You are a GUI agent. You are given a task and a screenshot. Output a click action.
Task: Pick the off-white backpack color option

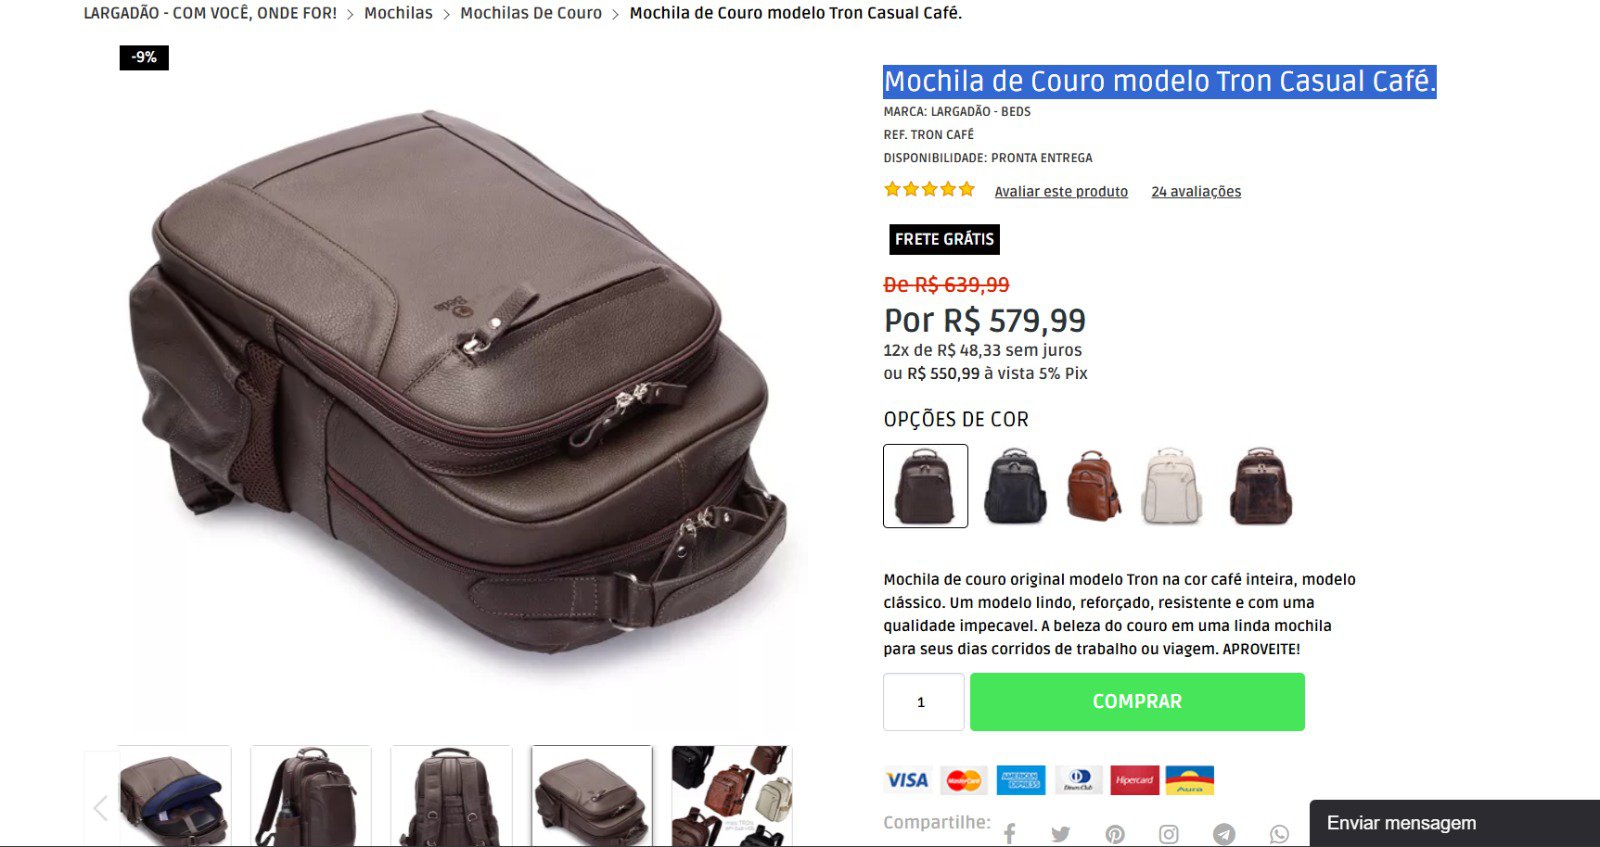coord(1171,486)
